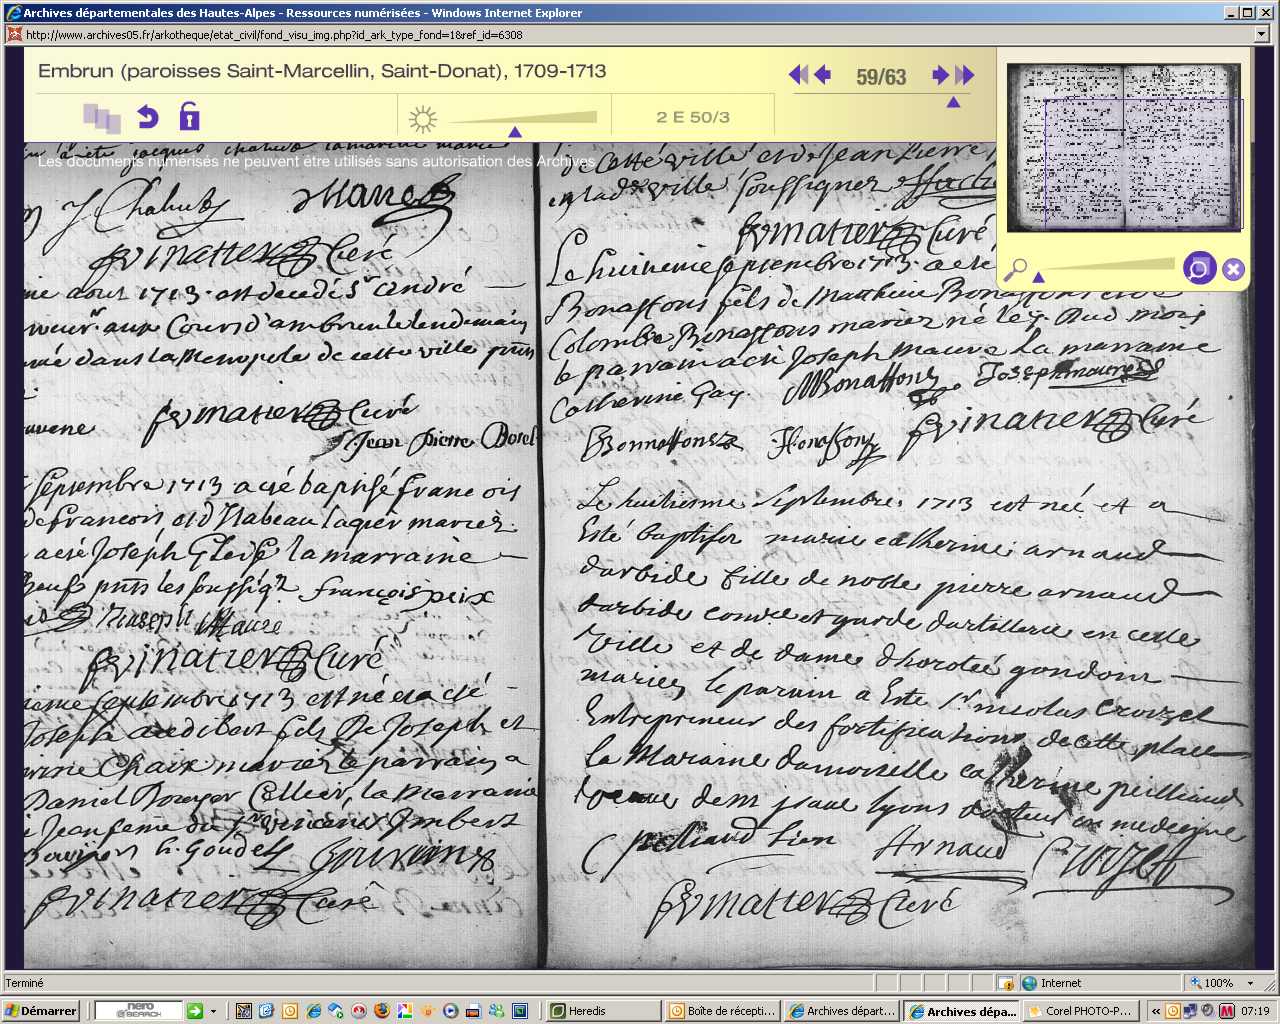Click the green Nero search go button
This screenshot has height=1024, width=1280.
pos(195,1011)
